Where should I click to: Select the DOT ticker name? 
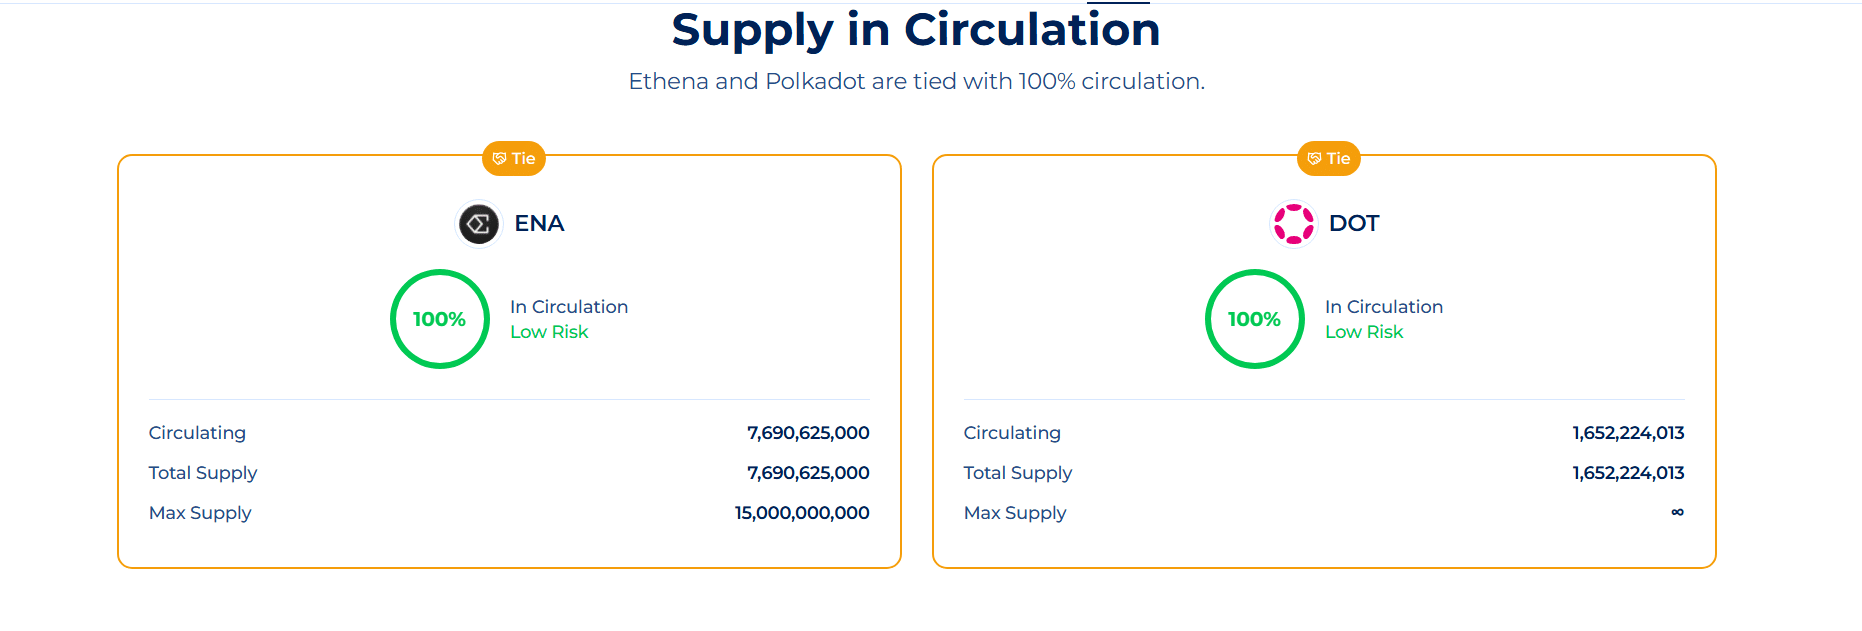tap(1354, 224)
